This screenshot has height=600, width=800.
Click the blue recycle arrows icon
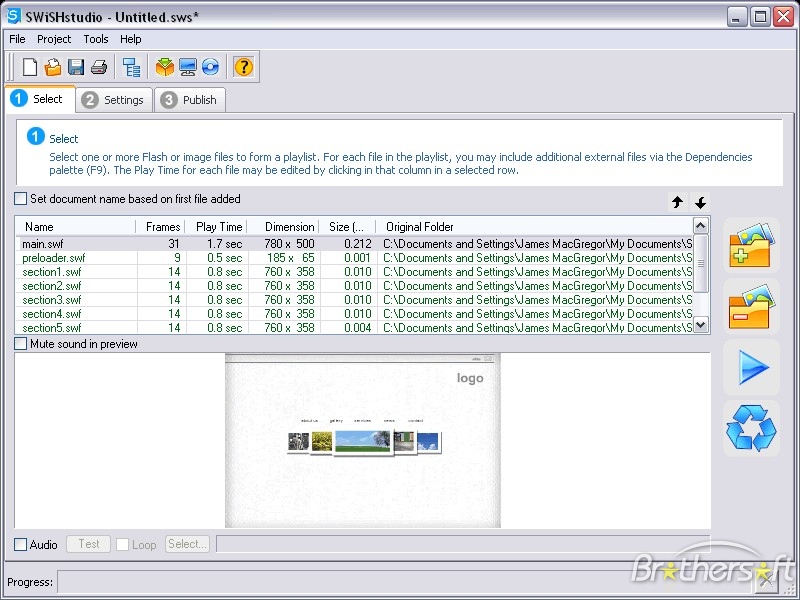tap(751, 428)
